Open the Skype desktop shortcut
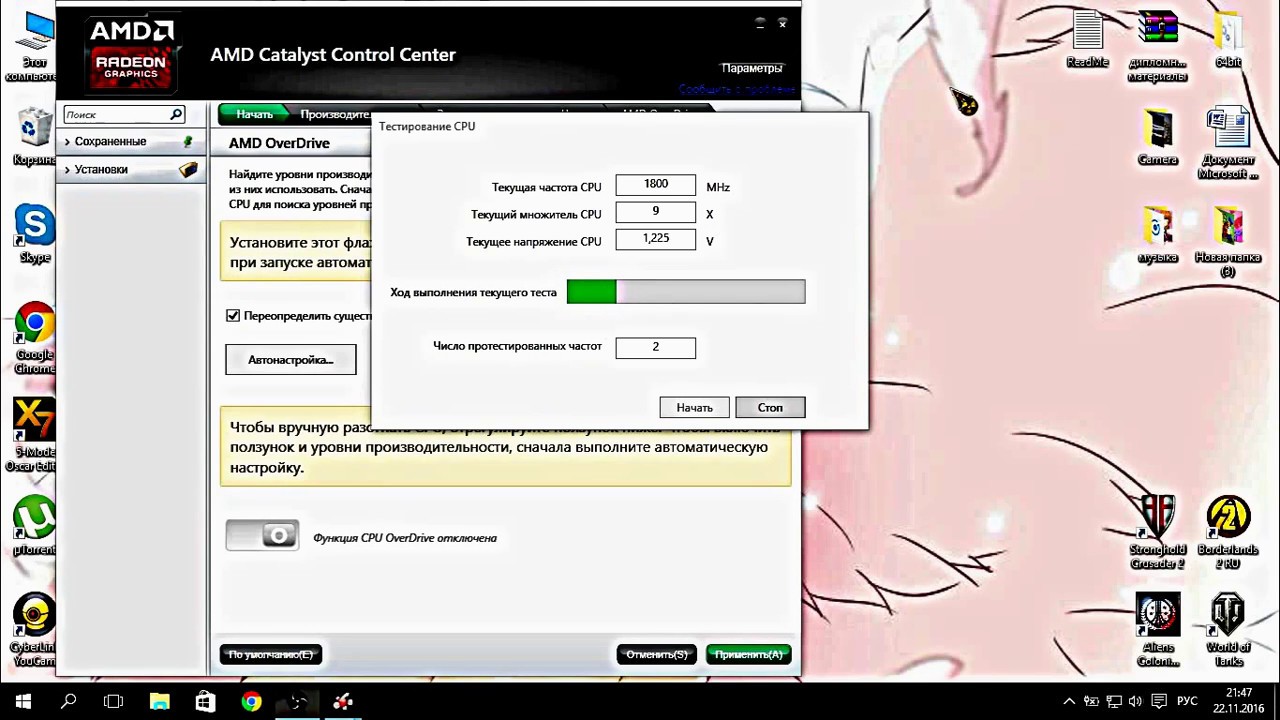This screenshot has height=720, width=1280. coord(34,233)
